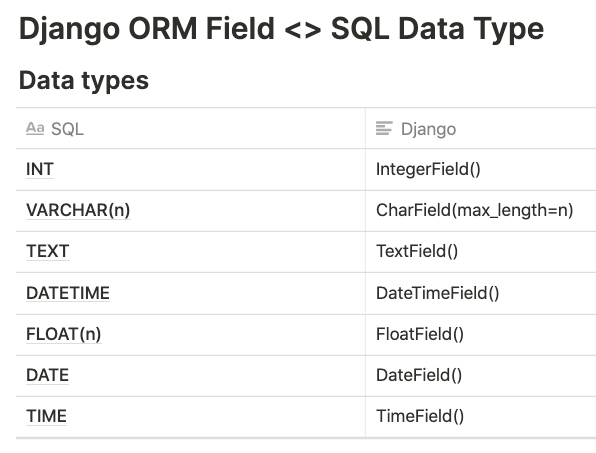The width and height of the screenshot is (596, 453).
Task: Open the TIME row entry
Action: coord(46,416)
